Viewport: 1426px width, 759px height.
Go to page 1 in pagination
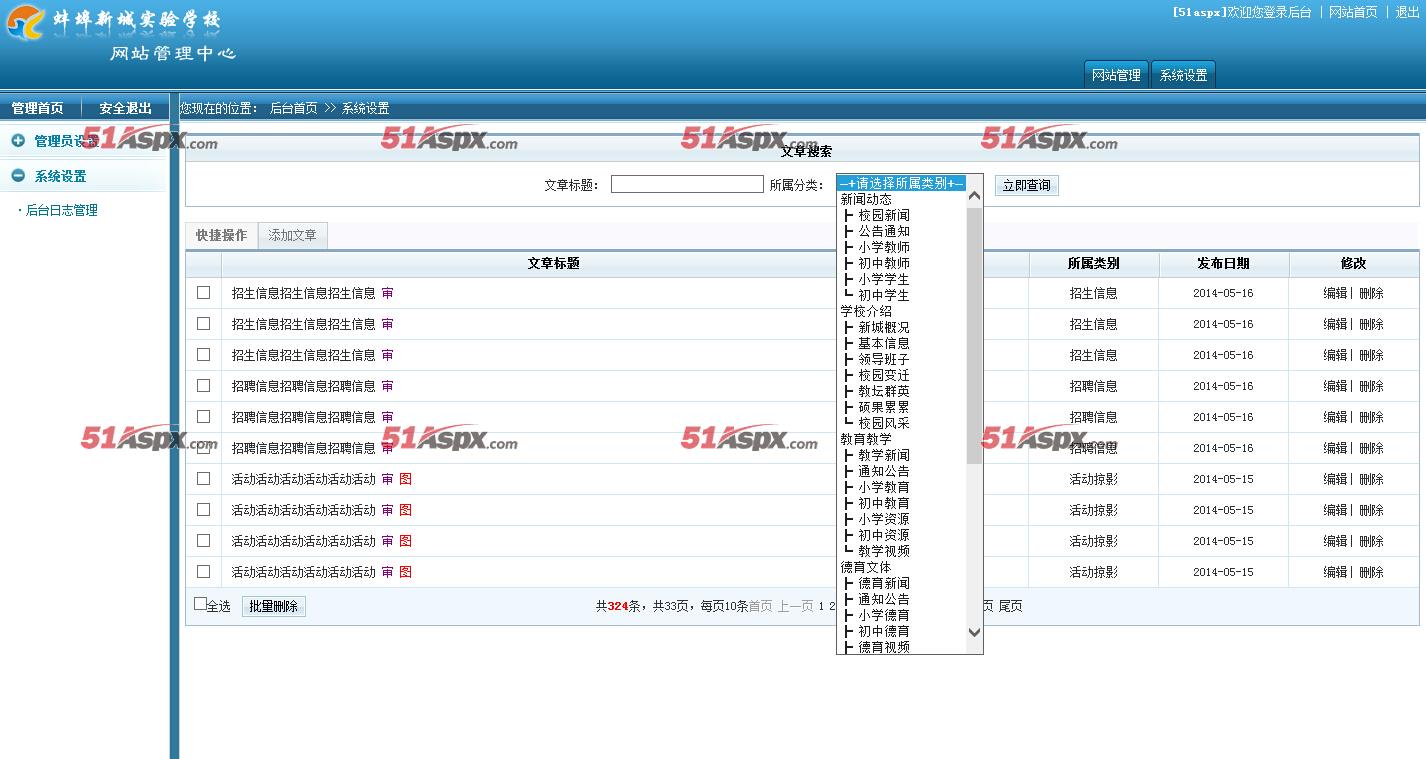[x=821, y=606]
